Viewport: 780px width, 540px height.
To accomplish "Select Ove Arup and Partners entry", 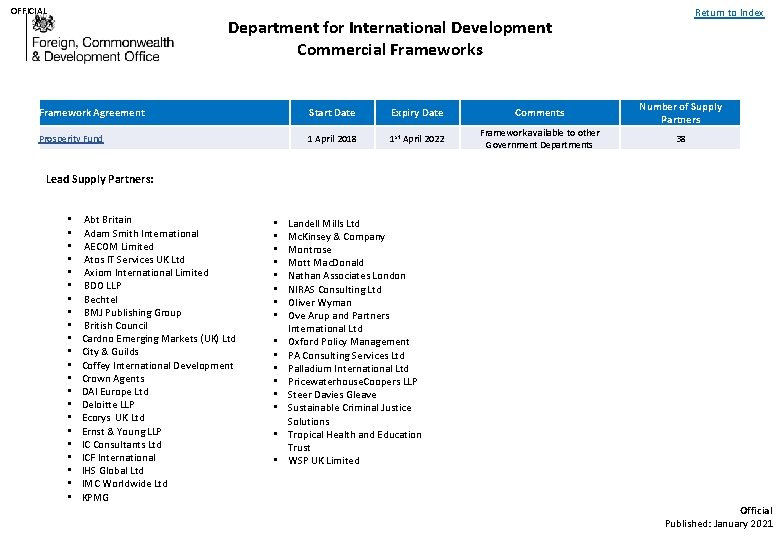I will pyautogui.click(x=338, y=322).
